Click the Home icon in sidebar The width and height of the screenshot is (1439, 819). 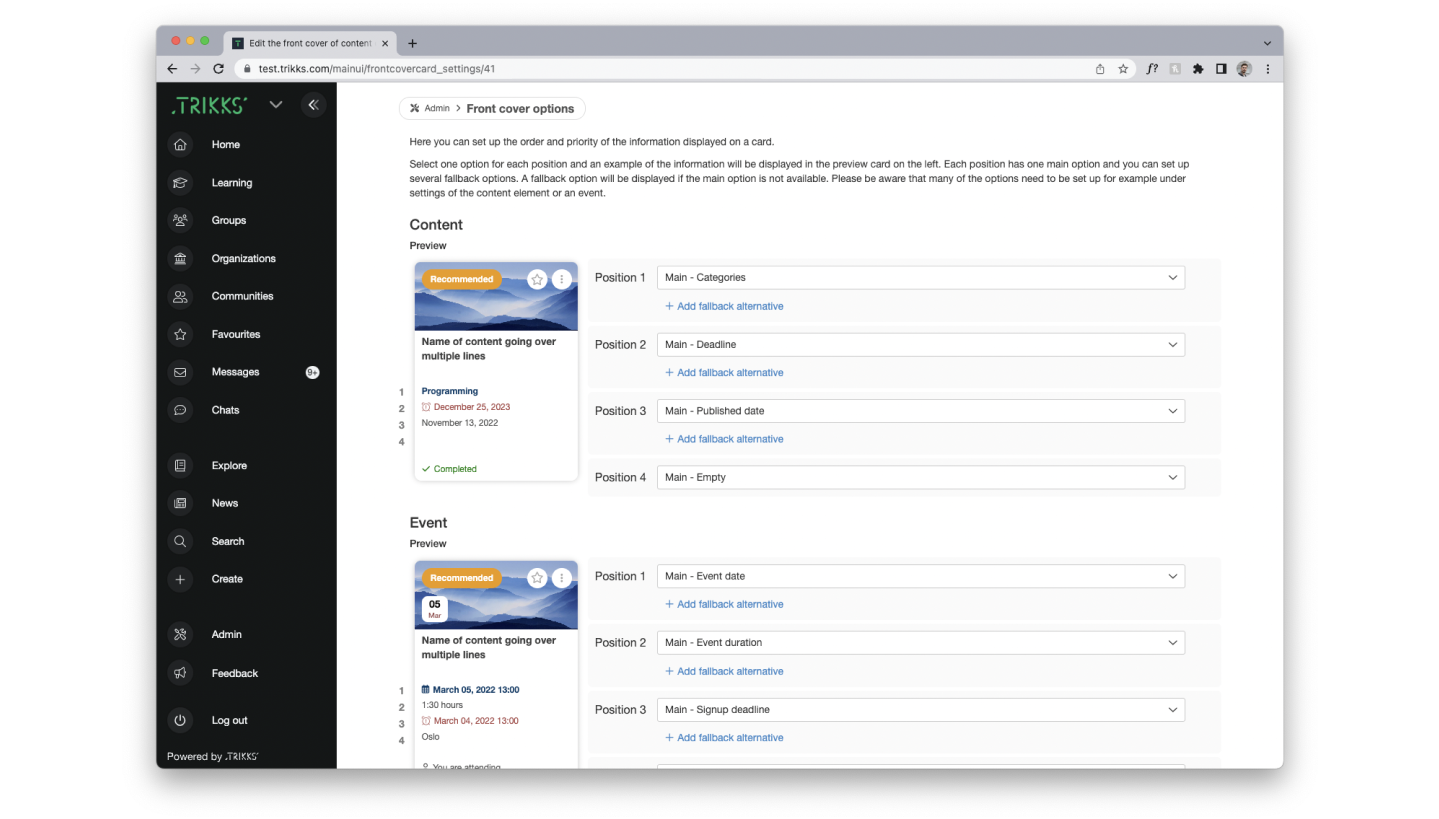tap(180, 145)
